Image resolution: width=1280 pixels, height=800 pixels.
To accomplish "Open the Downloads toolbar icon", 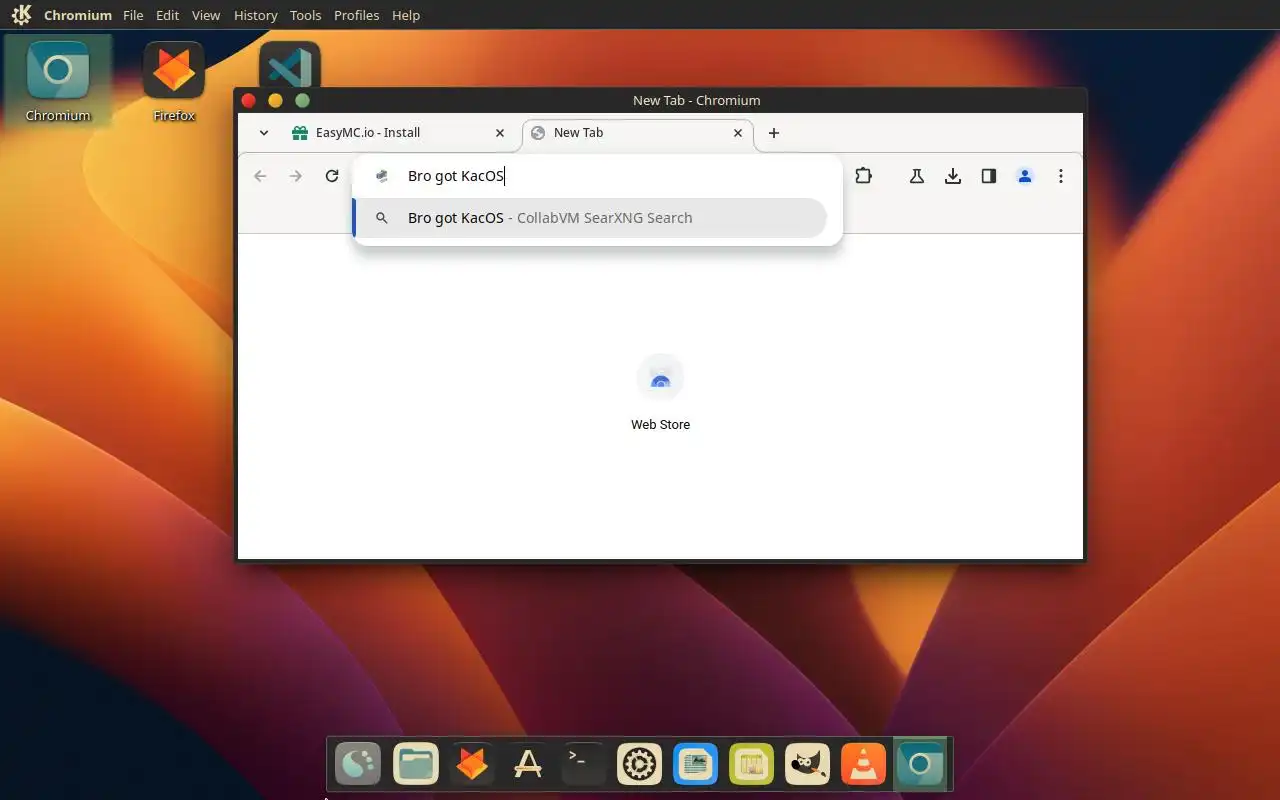I will click(x=953, y=176).
